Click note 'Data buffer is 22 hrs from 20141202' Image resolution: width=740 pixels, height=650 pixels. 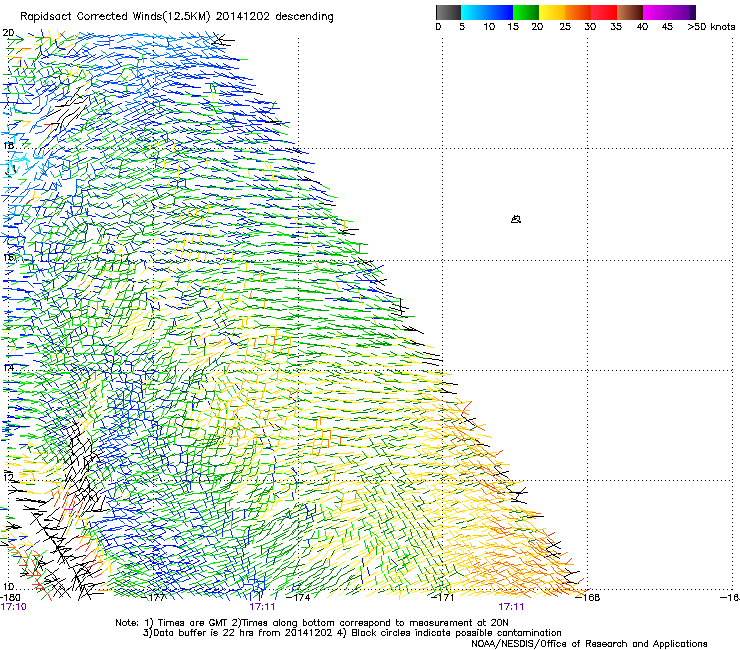click(238, 633)
